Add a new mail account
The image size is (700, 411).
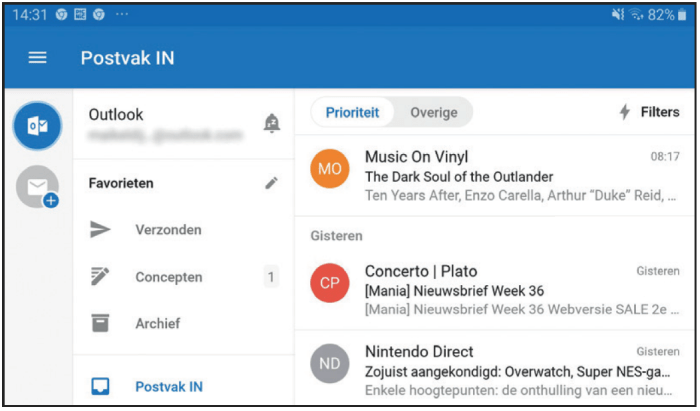click(x=38, y=187)
